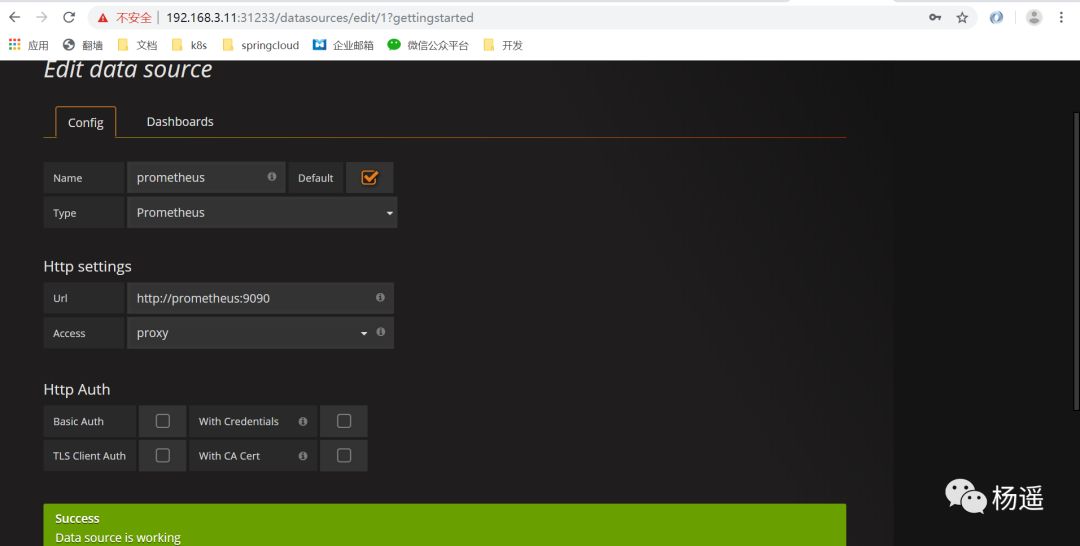Enable the Basic Auth checkbox

[x=163, y=421]
